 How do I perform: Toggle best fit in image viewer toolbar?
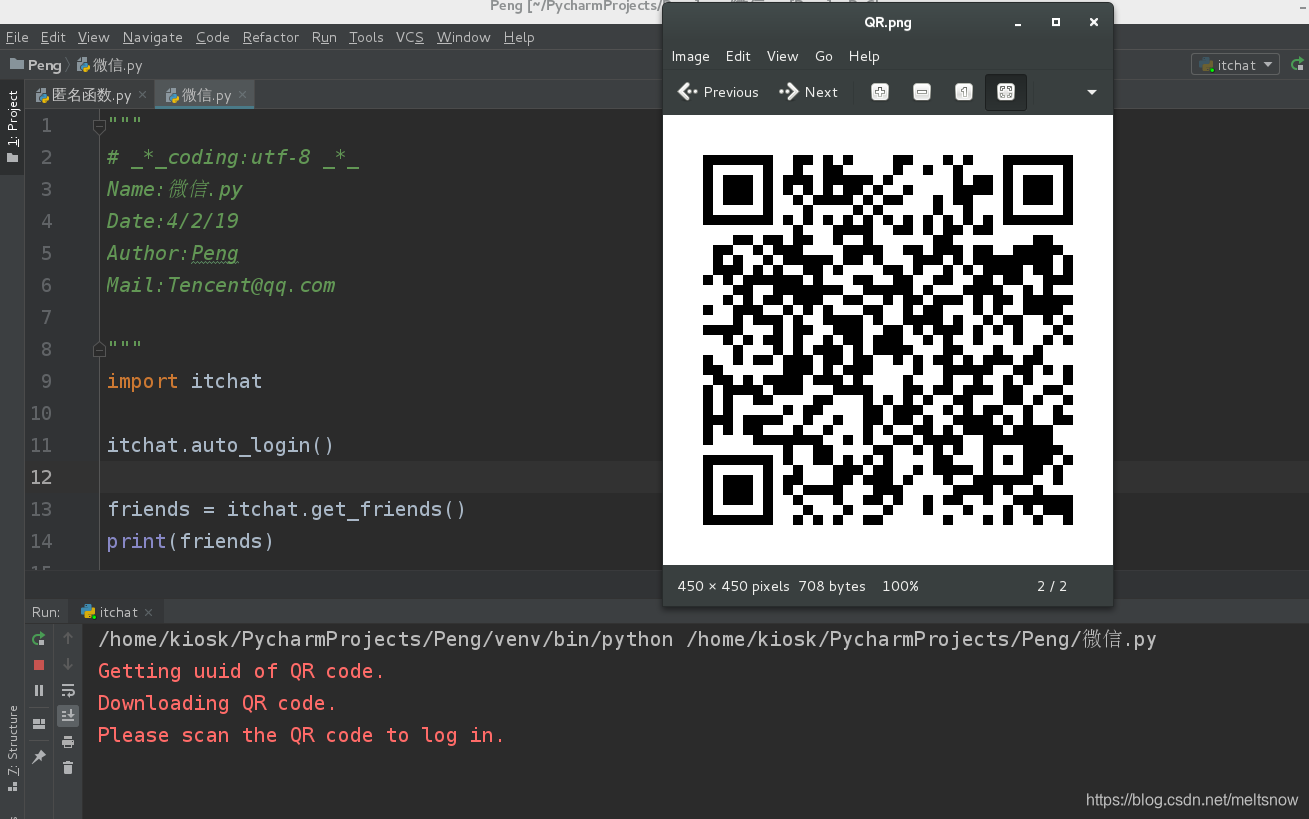tap(1006, 92)
